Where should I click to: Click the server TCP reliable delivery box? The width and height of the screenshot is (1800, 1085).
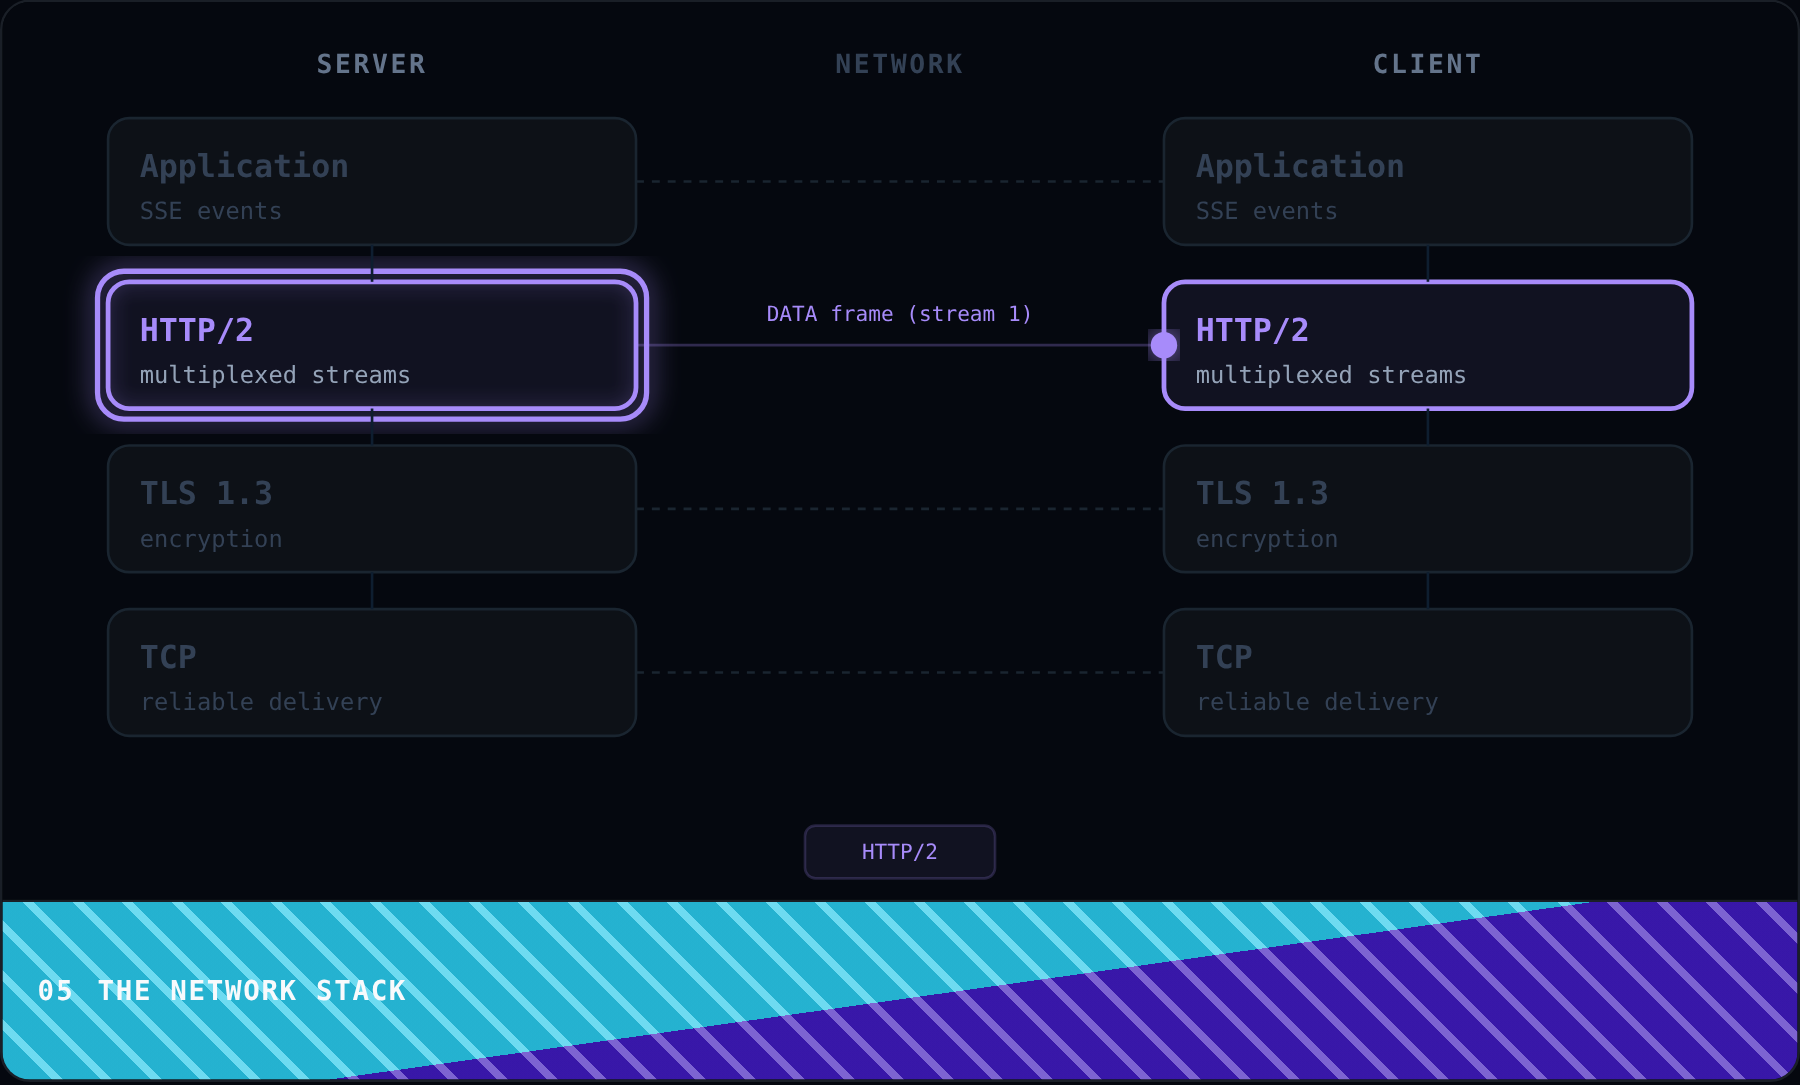coord(372,672)
